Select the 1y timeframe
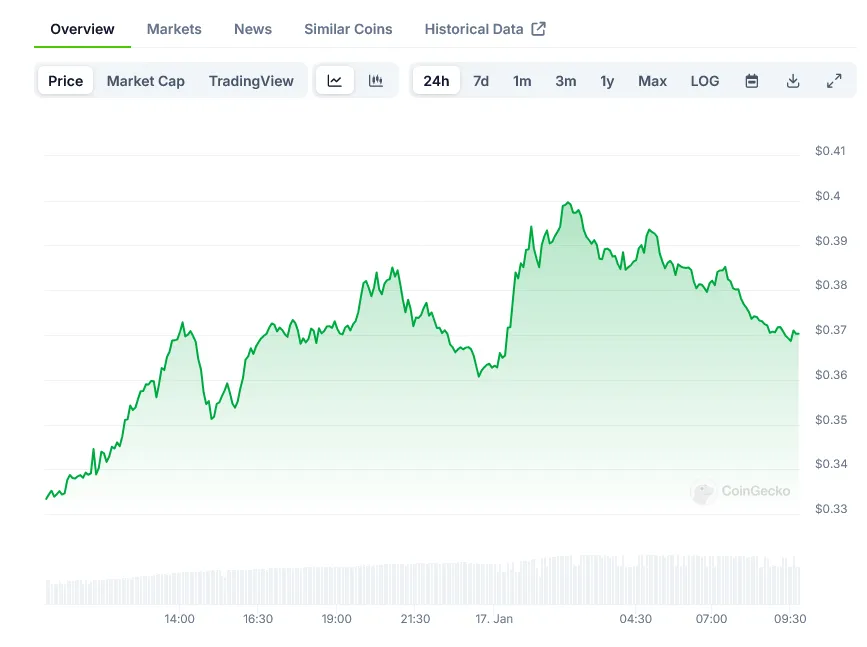 606,80
